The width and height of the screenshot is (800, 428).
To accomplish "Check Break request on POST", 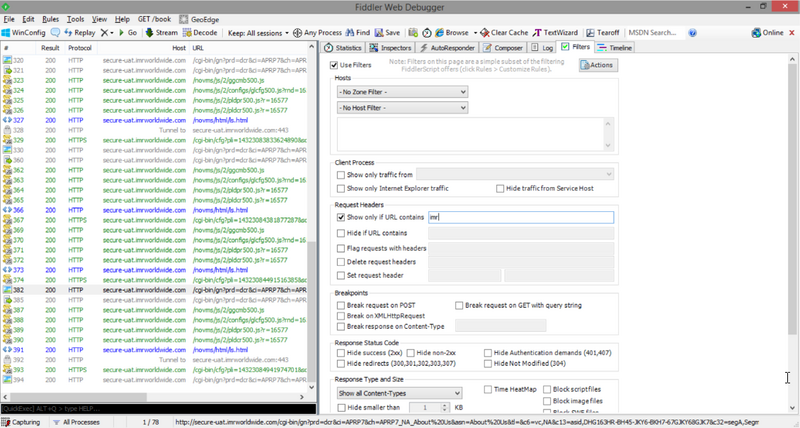I will pyautogui.click(x=341, y=306).
